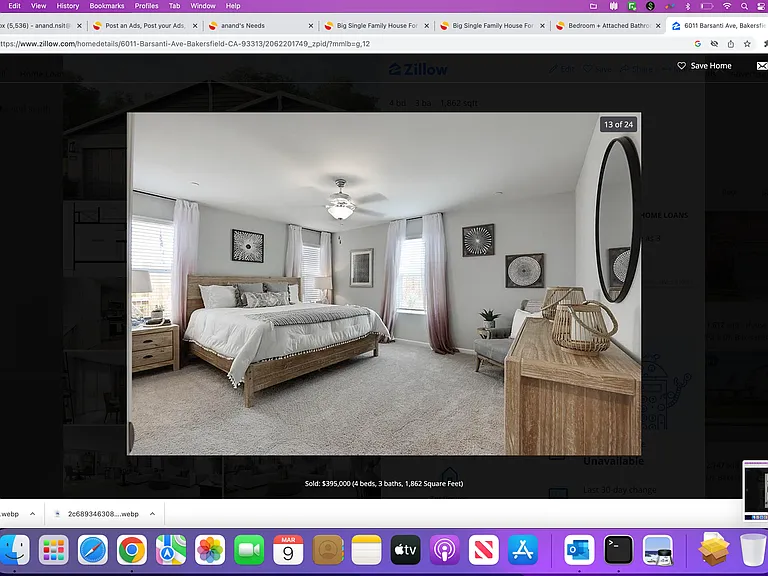Click the battery icon in menu bar

coord(707,6)
